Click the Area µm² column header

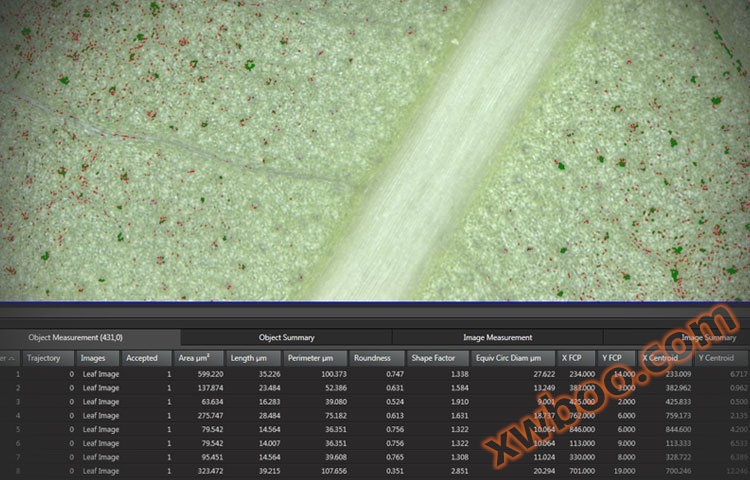198,357
